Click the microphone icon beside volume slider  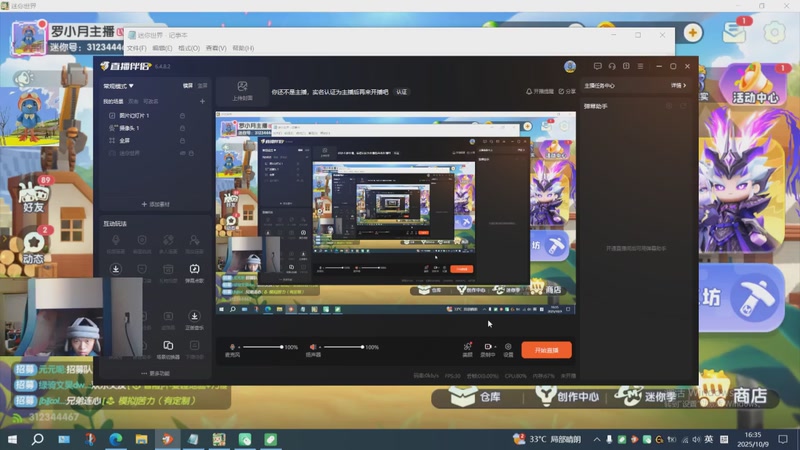click(x=232, y=347)
